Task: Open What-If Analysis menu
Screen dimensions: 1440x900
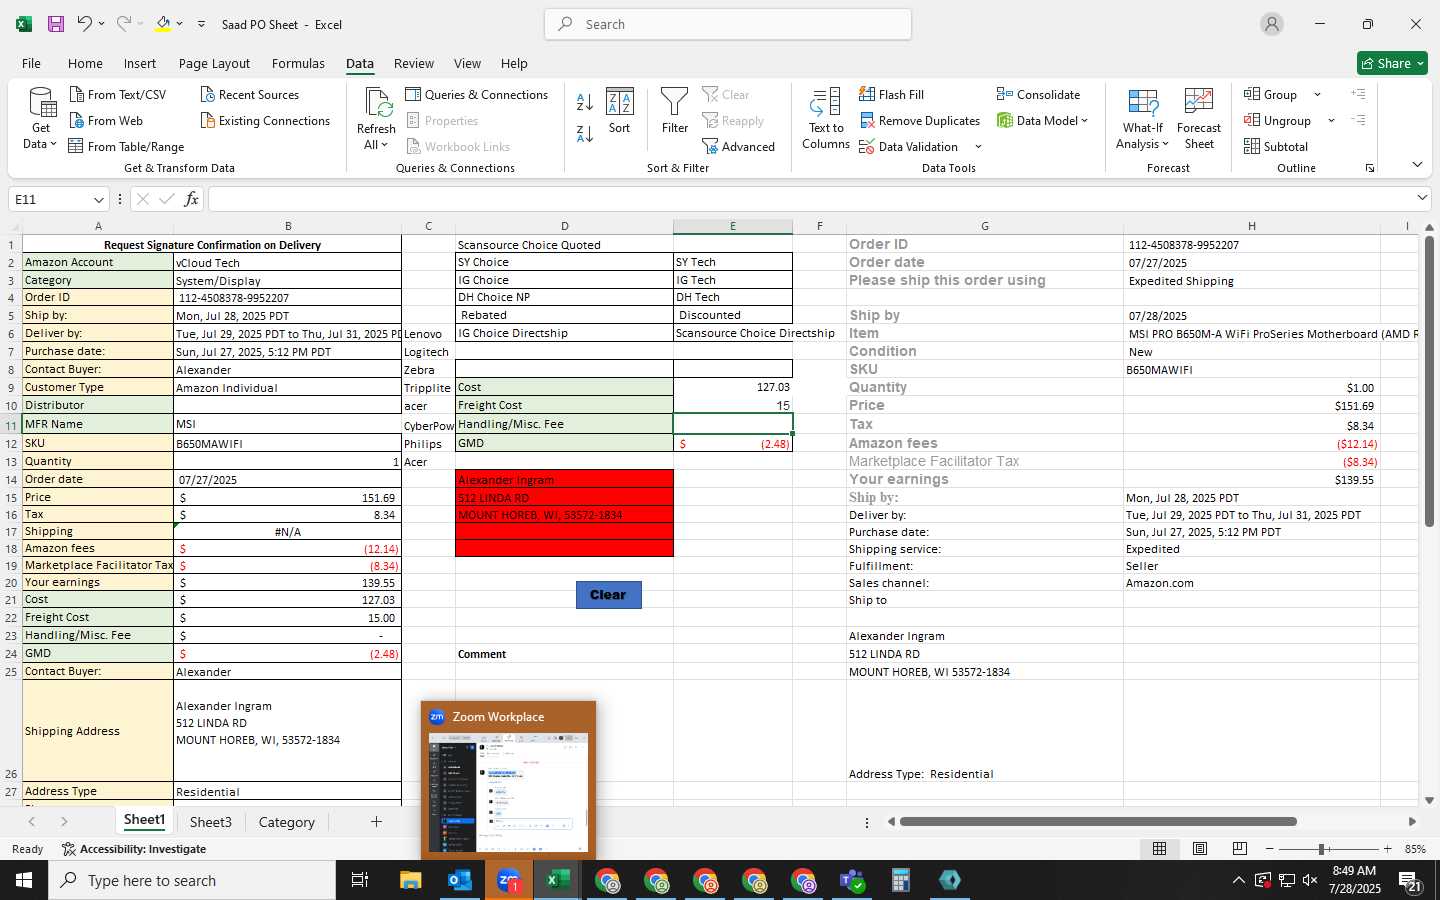Action: 1143,119
